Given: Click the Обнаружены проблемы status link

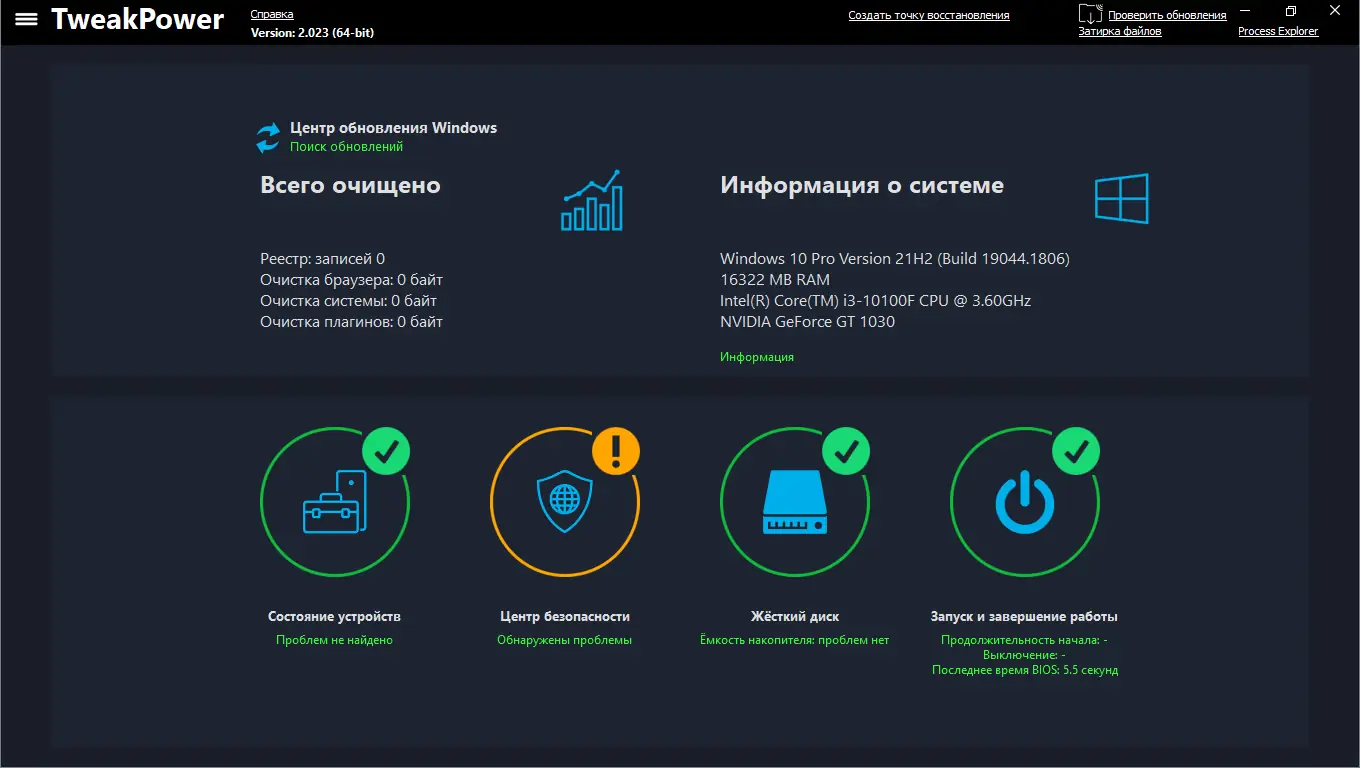Looking at the screenshot, I should (x=565, y=640).
